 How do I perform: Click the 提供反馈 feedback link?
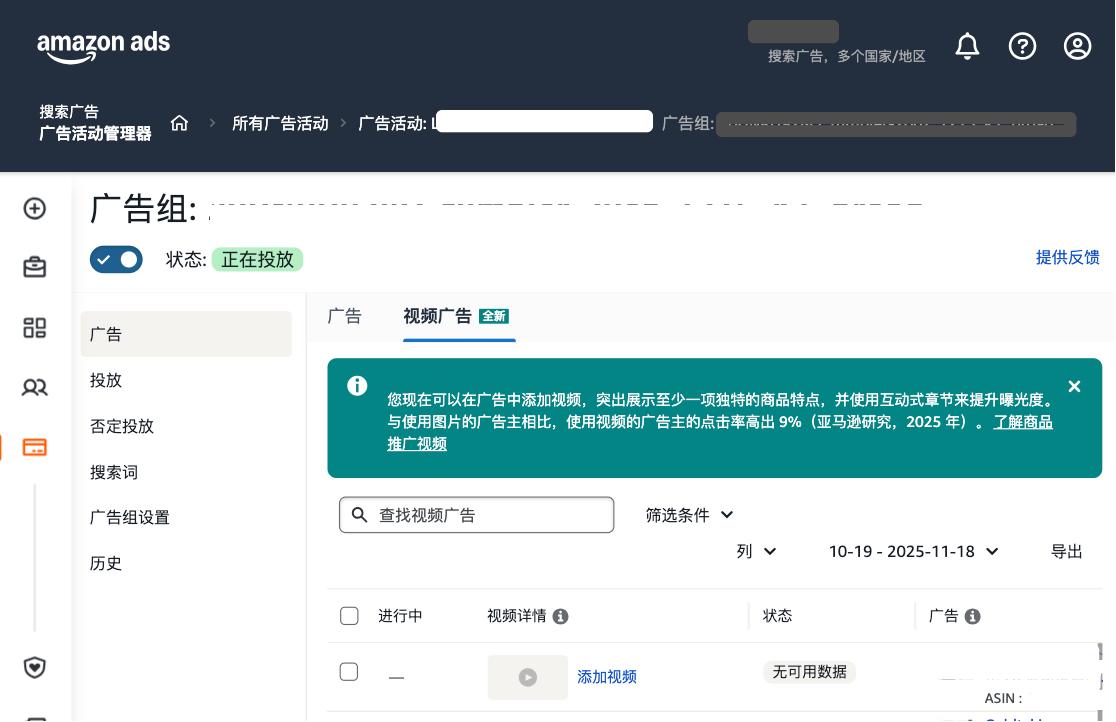coord(1067,258)
